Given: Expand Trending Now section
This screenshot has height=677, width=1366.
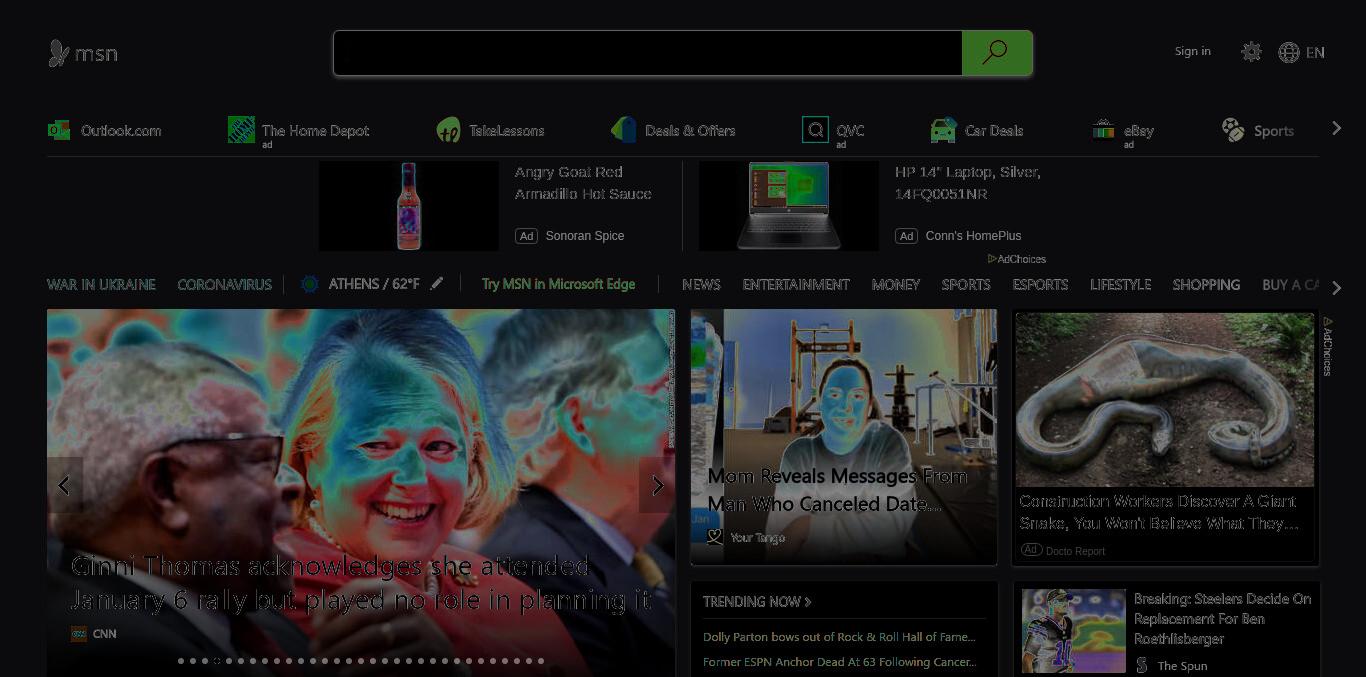Looking at the screenshot, I should 757,601.
